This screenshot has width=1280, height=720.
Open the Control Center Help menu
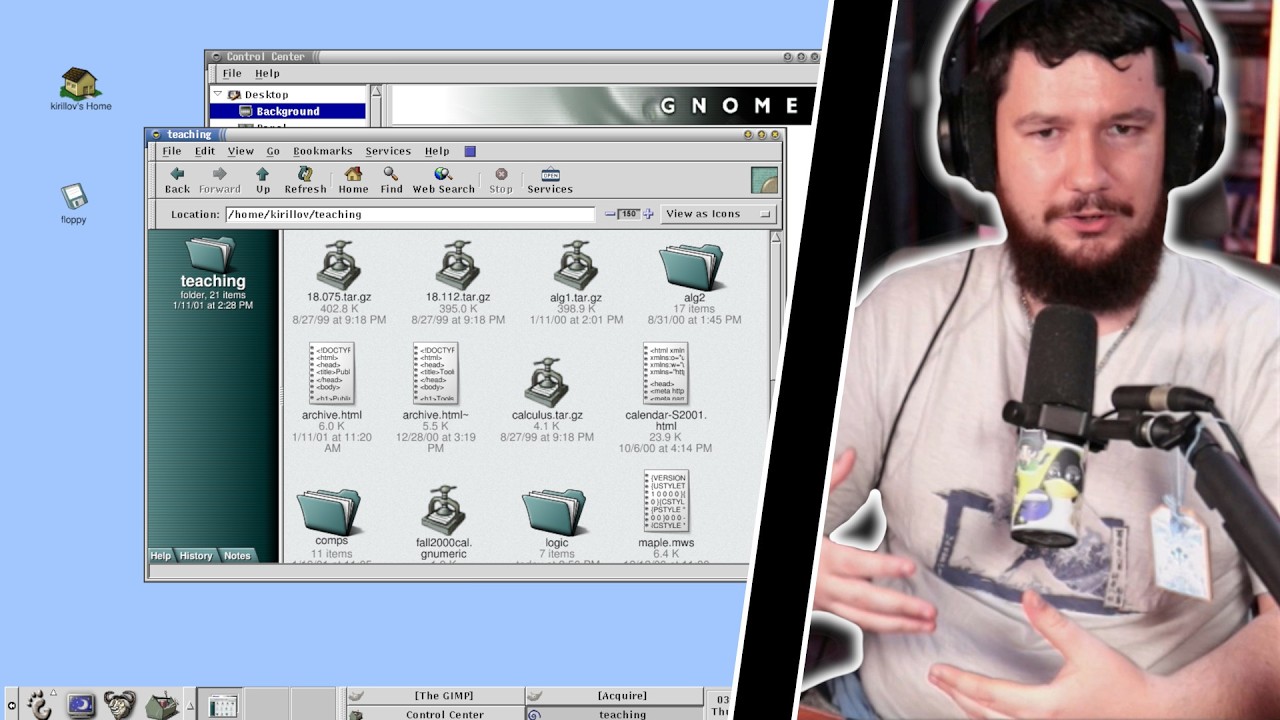[x=267, y=73]
